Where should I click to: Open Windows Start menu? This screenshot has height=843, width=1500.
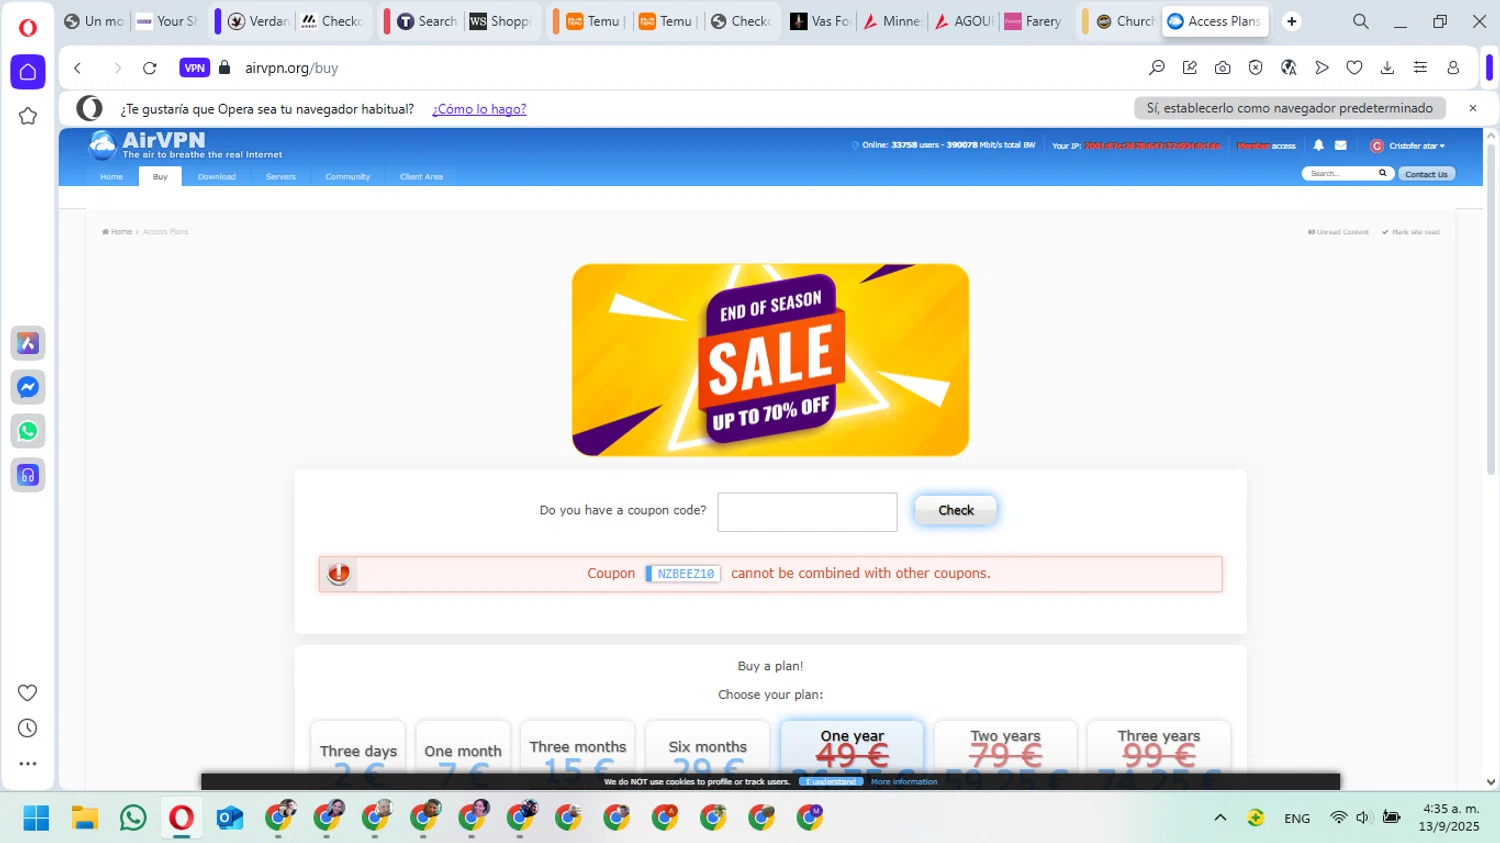pyautogui.click(x=36, y=818)
